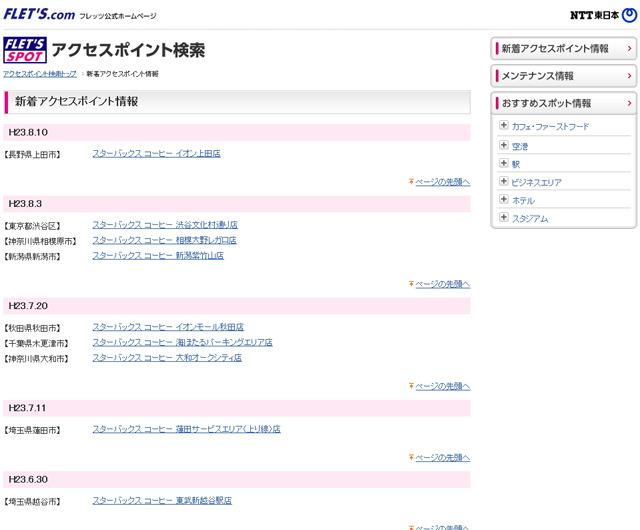Expand the カフェ・ファーストフード plus icon
This screenshot has height=530, width=640.
[x=504, y=125]
